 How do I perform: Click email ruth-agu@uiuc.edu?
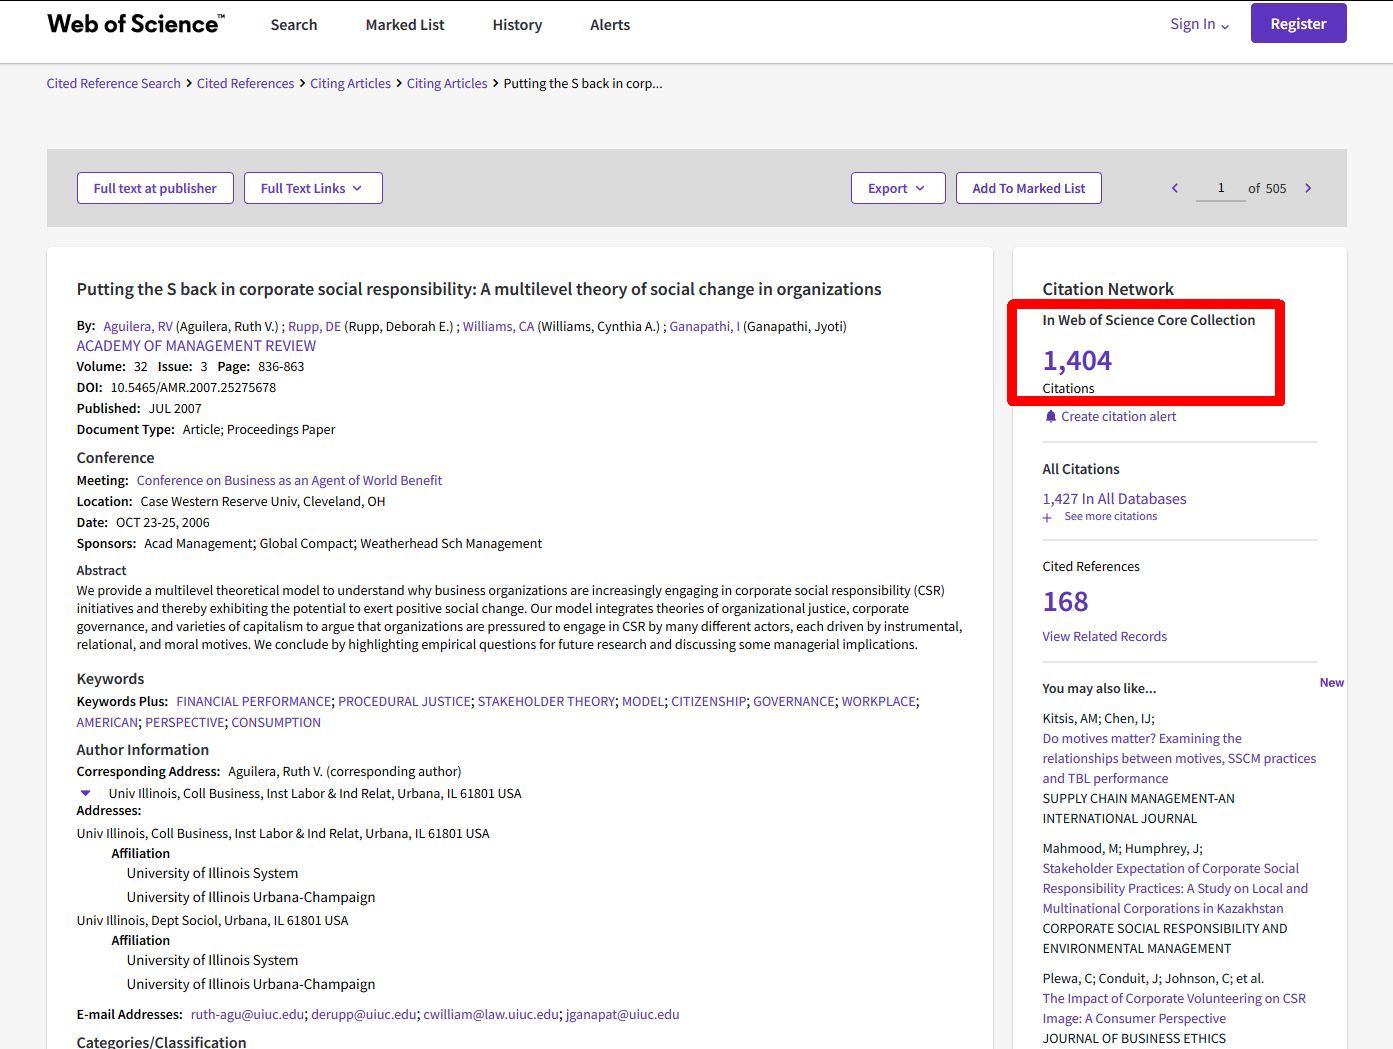click(x=247, y=1014)
